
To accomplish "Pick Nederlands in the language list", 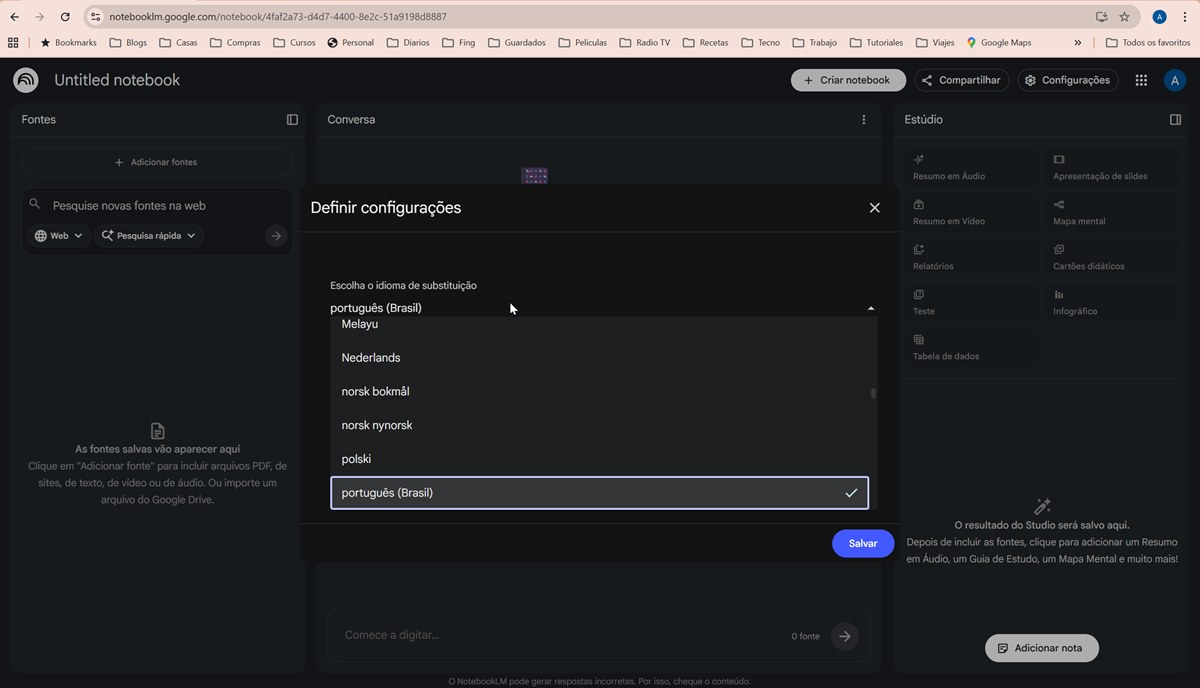I will click(x=371, y=358).
